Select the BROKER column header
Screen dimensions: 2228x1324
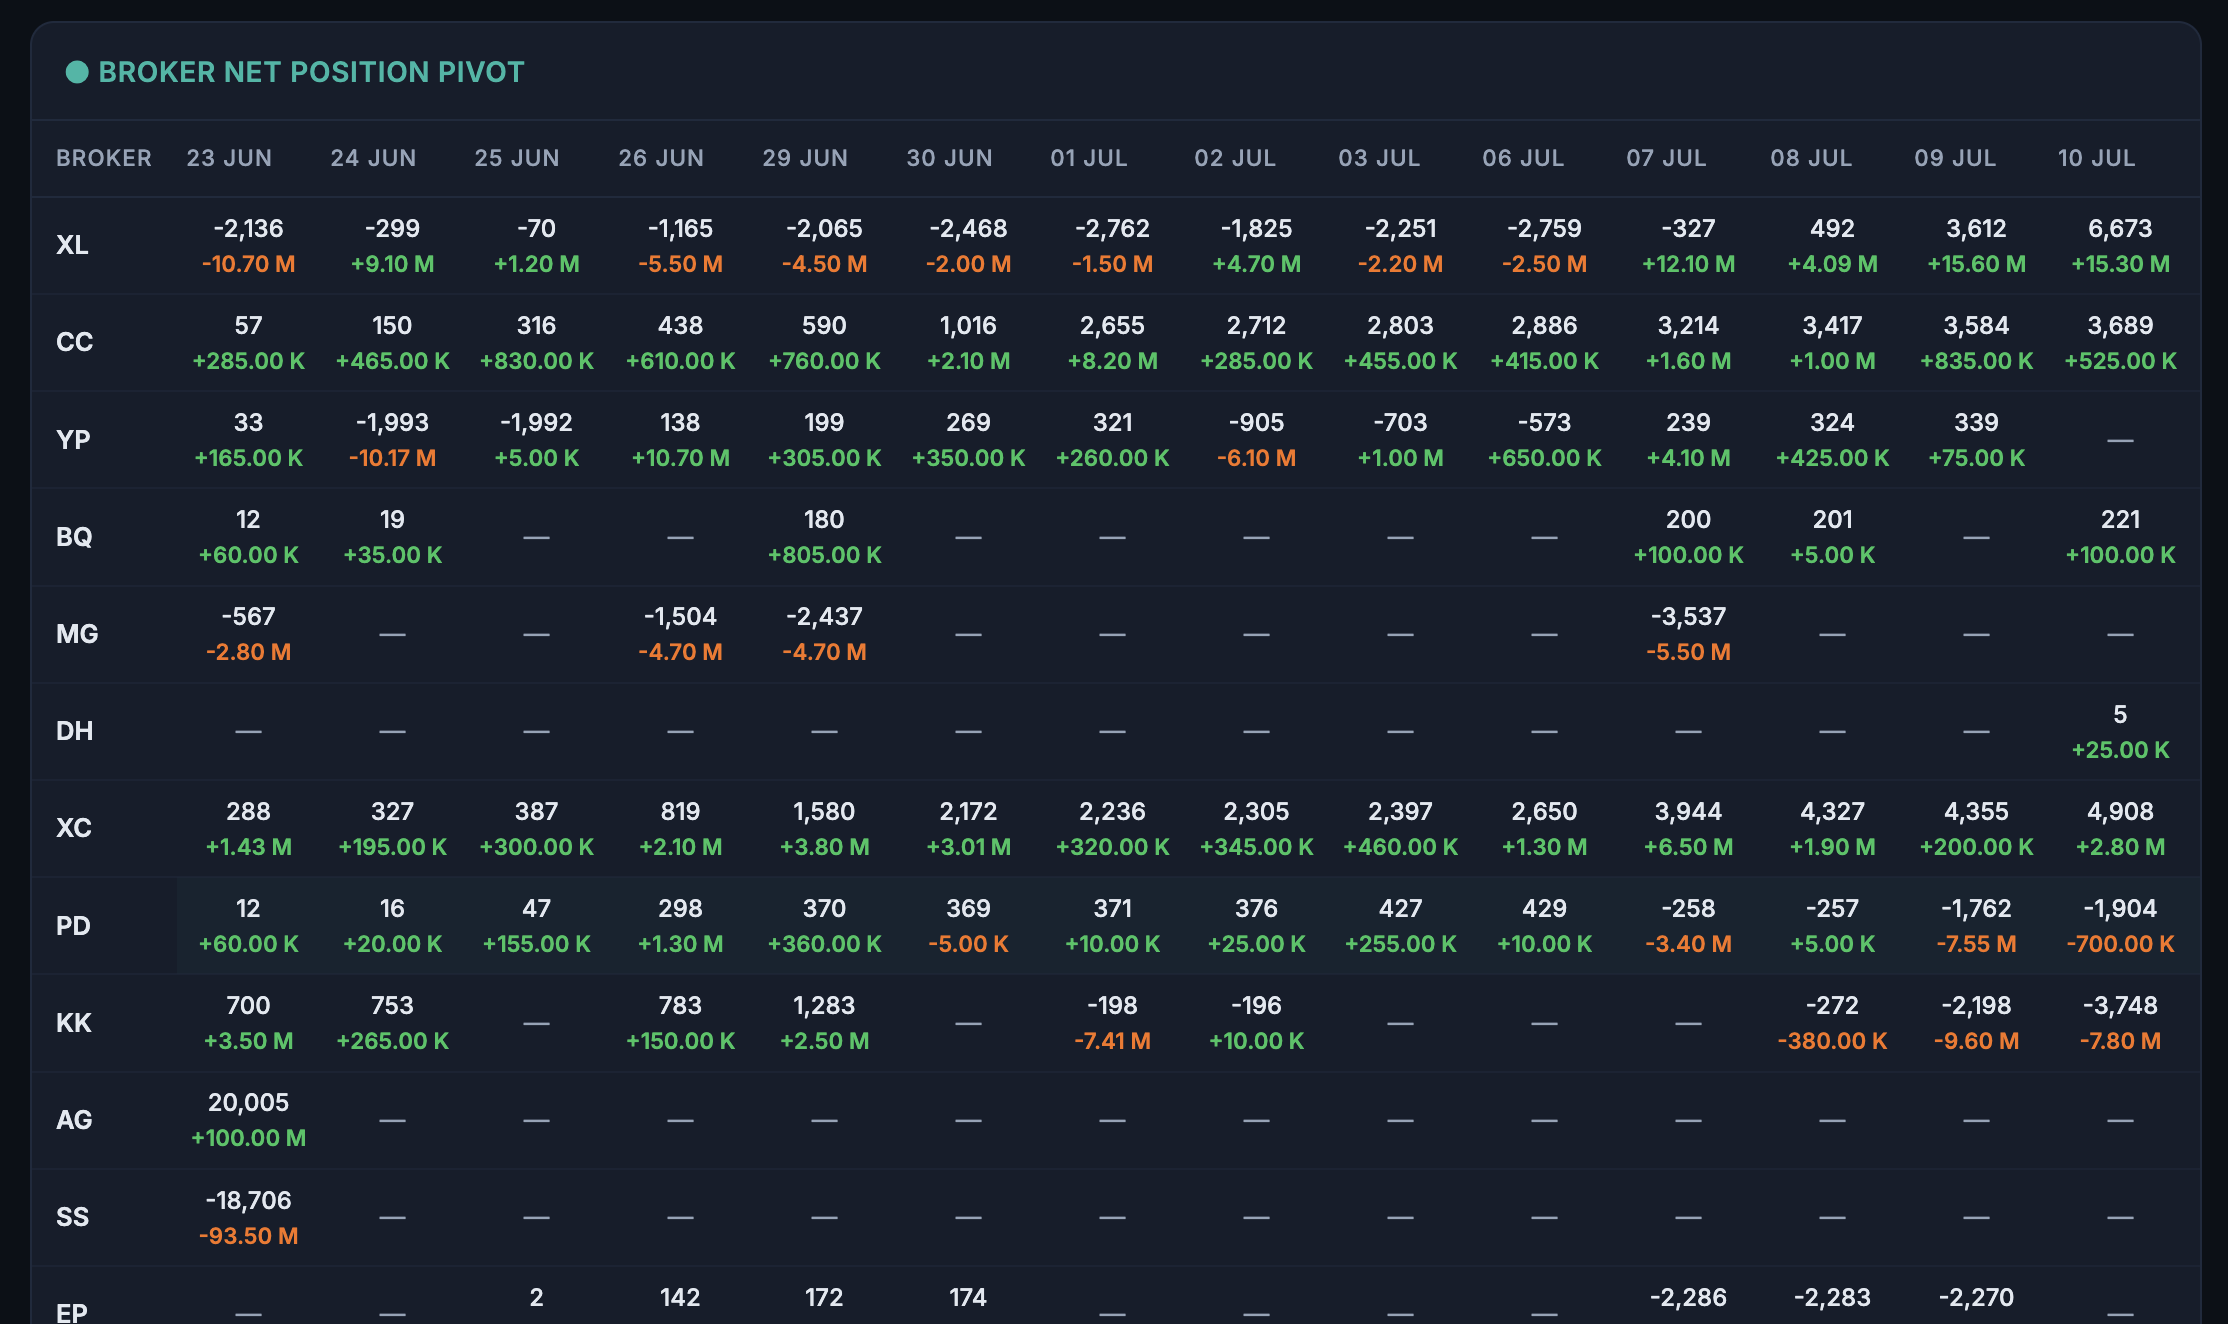pyautogui.click(x=104, y=158)
